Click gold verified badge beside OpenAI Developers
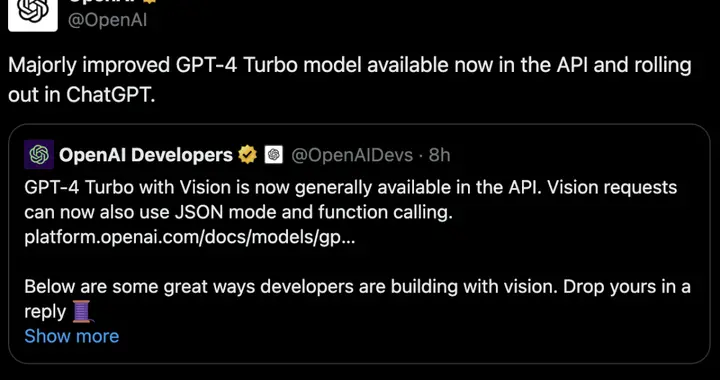The image size is (720, 380). [248, 156]
